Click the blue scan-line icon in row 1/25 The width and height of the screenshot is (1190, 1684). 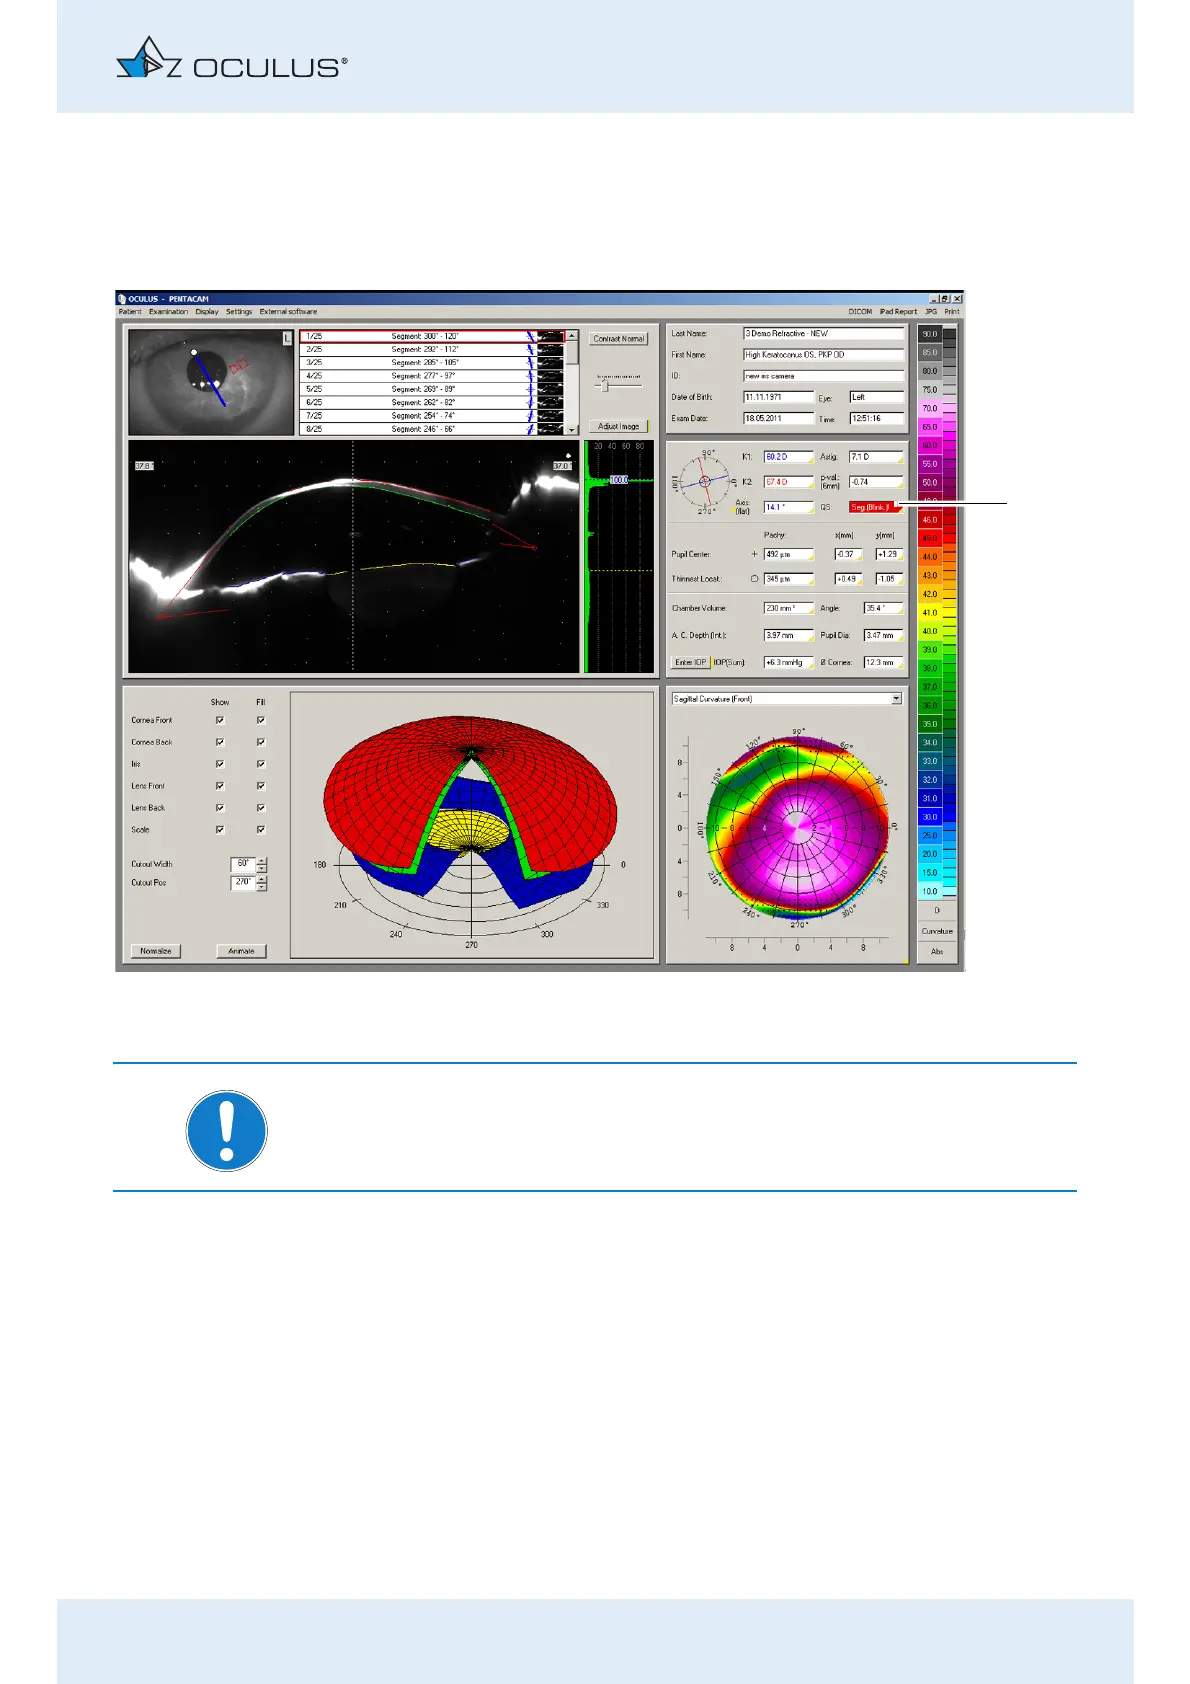click(531, 337)
